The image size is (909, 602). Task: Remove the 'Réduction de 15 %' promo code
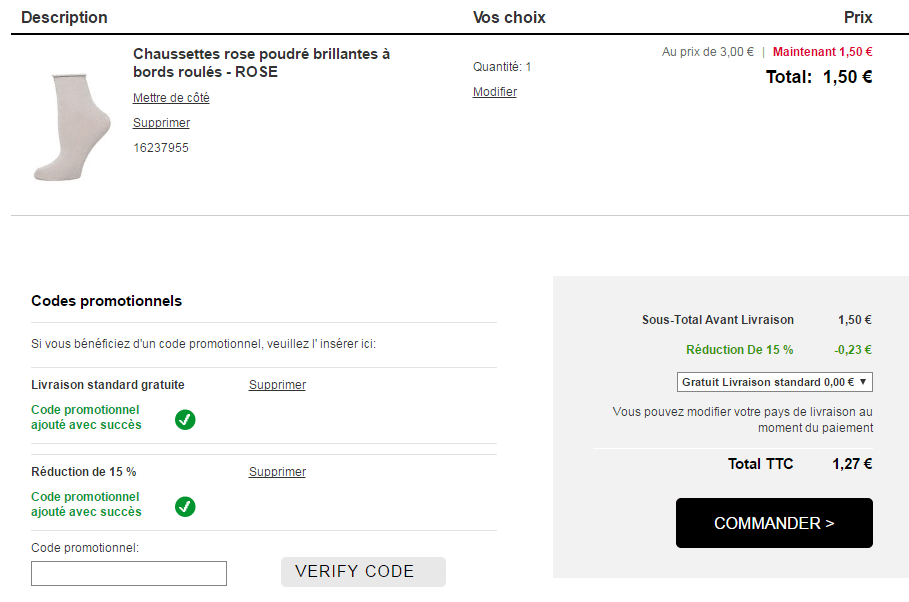point(277,472)
